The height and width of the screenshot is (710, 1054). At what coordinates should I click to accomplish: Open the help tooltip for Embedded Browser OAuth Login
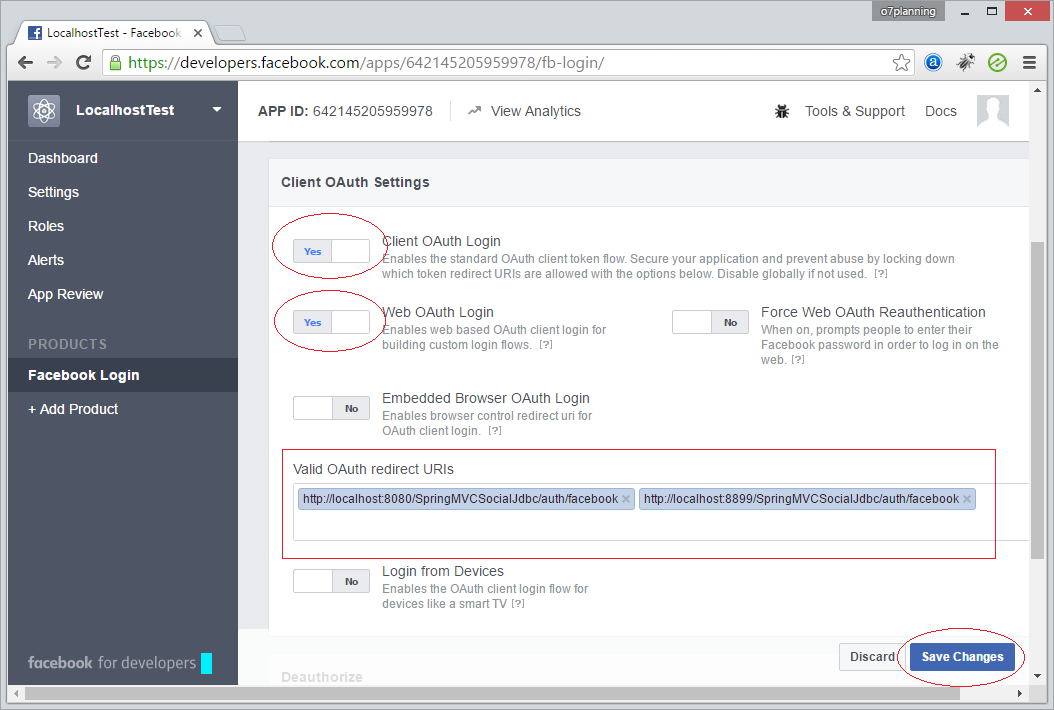point(495,431)
